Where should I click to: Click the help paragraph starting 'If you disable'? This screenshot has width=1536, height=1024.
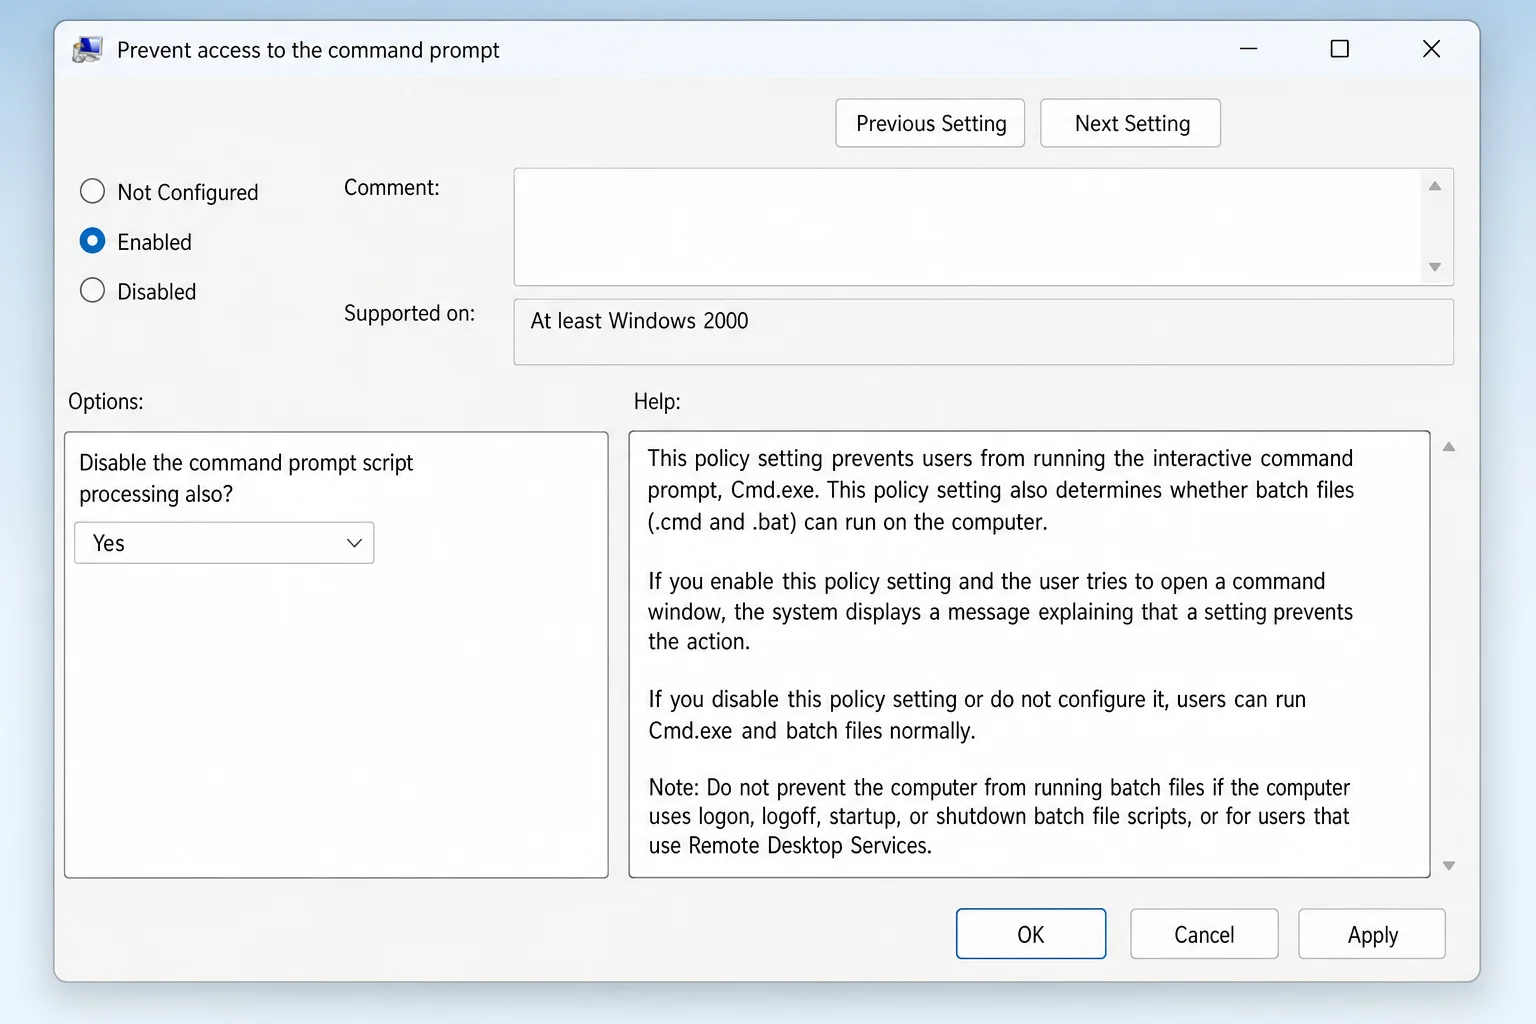pos(977,715)
